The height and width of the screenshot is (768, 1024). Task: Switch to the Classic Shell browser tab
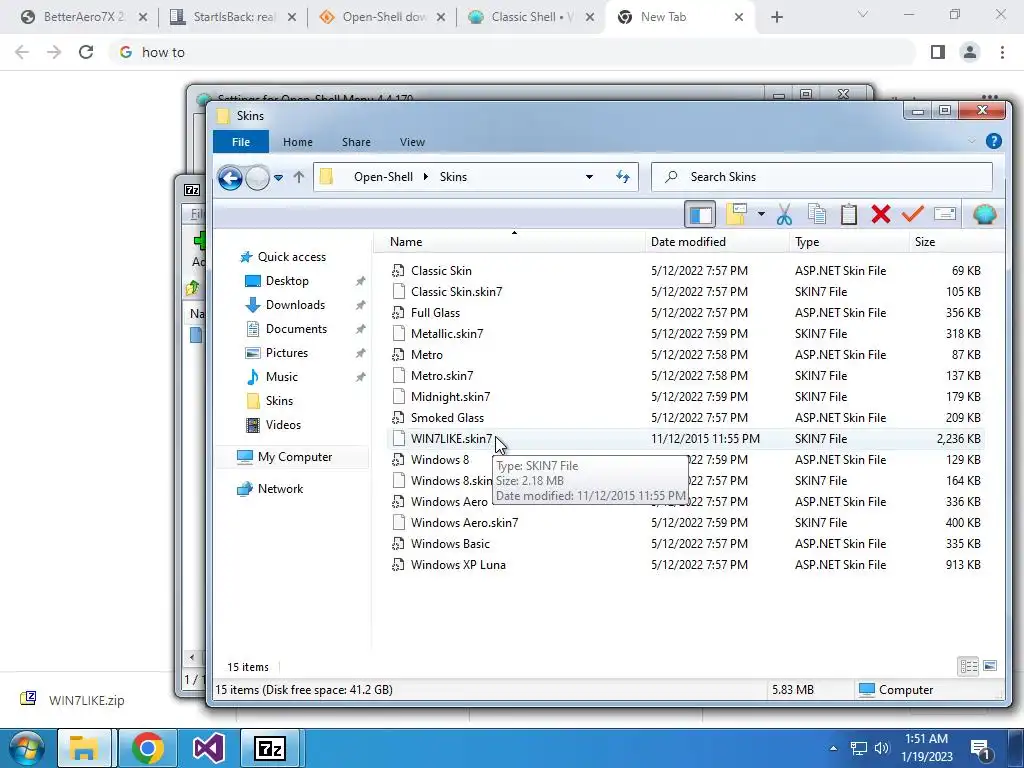pyautogui.click(x=532, y=17)
